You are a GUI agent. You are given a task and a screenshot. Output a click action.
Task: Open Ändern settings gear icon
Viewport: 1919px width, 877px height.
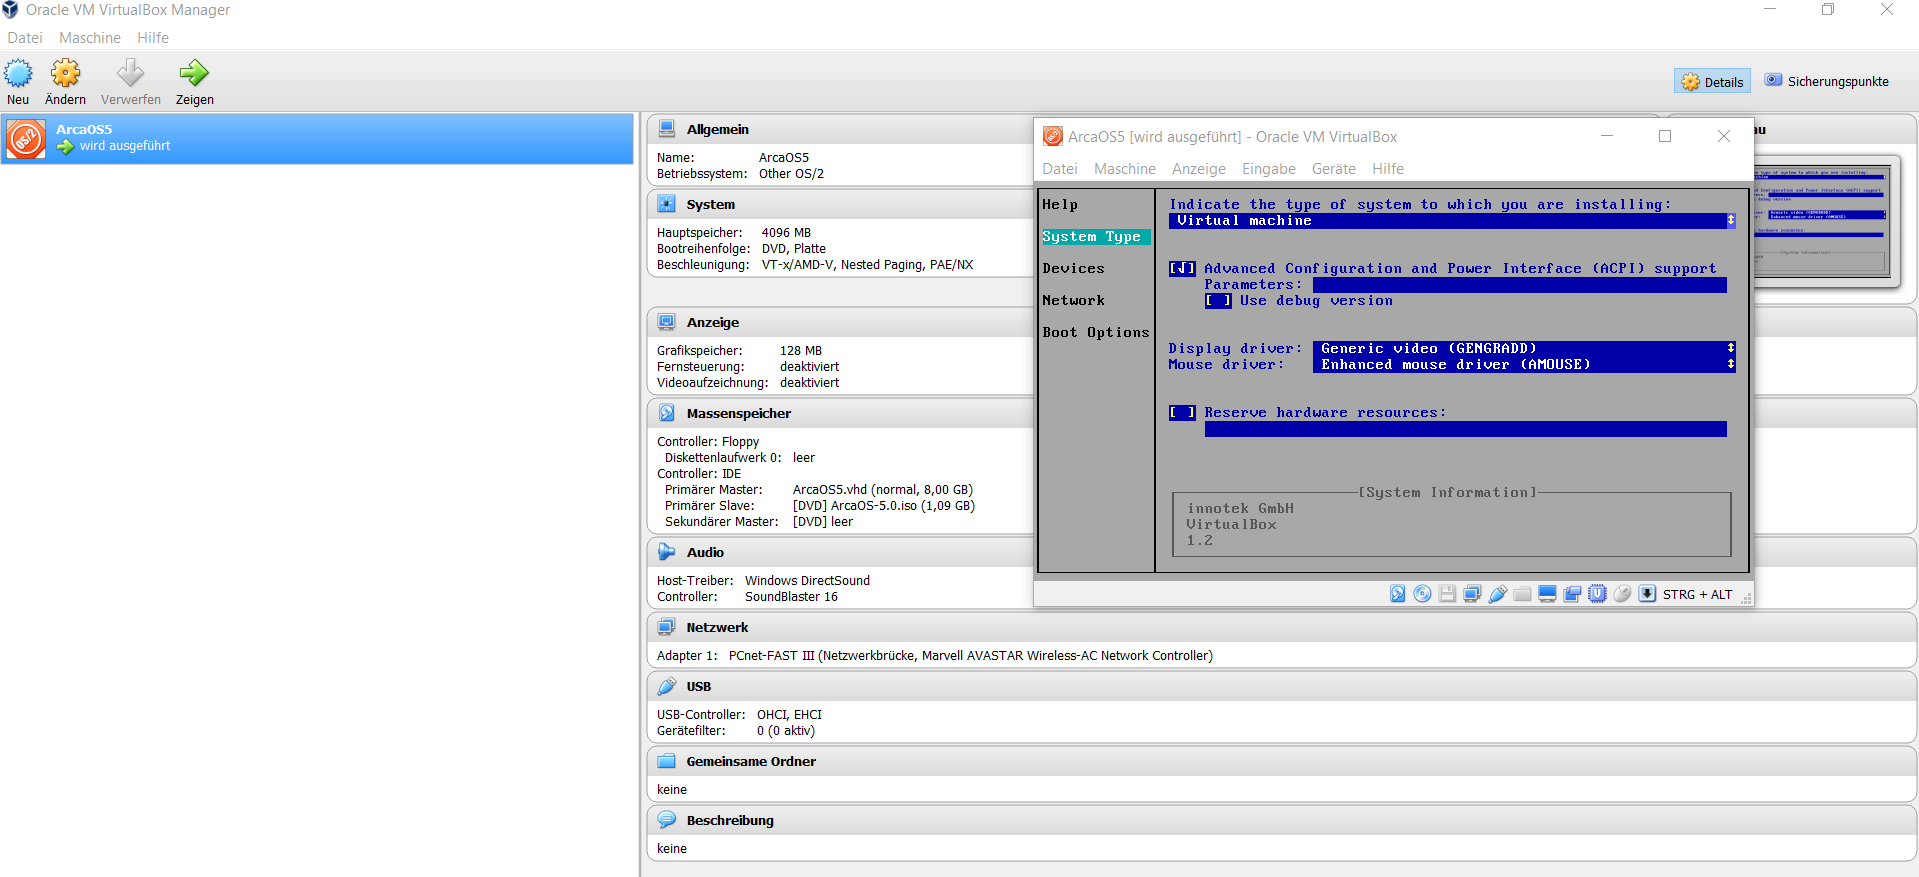65,74
